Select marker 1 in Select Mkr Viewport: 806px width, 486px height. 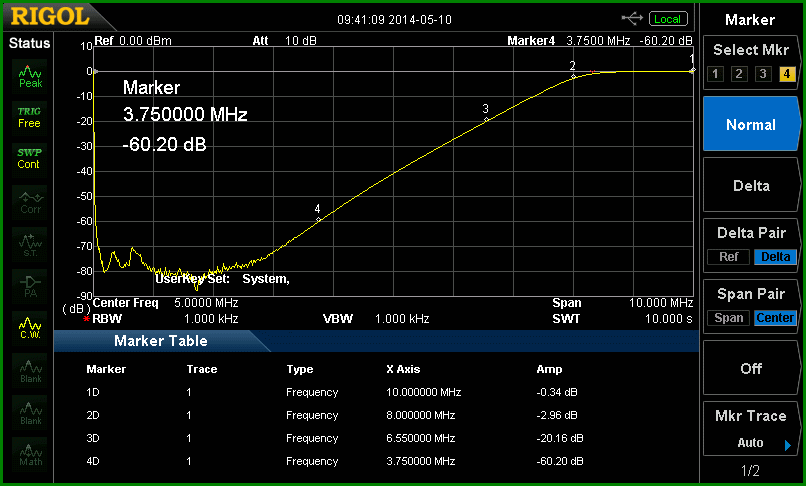click(715, 74)
